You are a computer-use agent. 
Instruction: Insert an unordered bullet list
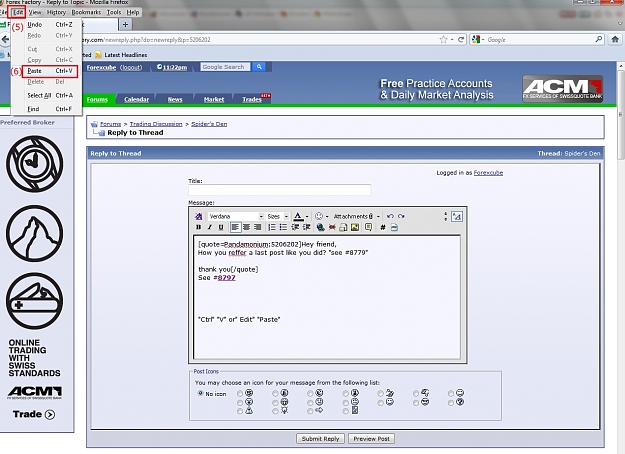[283, 227]
